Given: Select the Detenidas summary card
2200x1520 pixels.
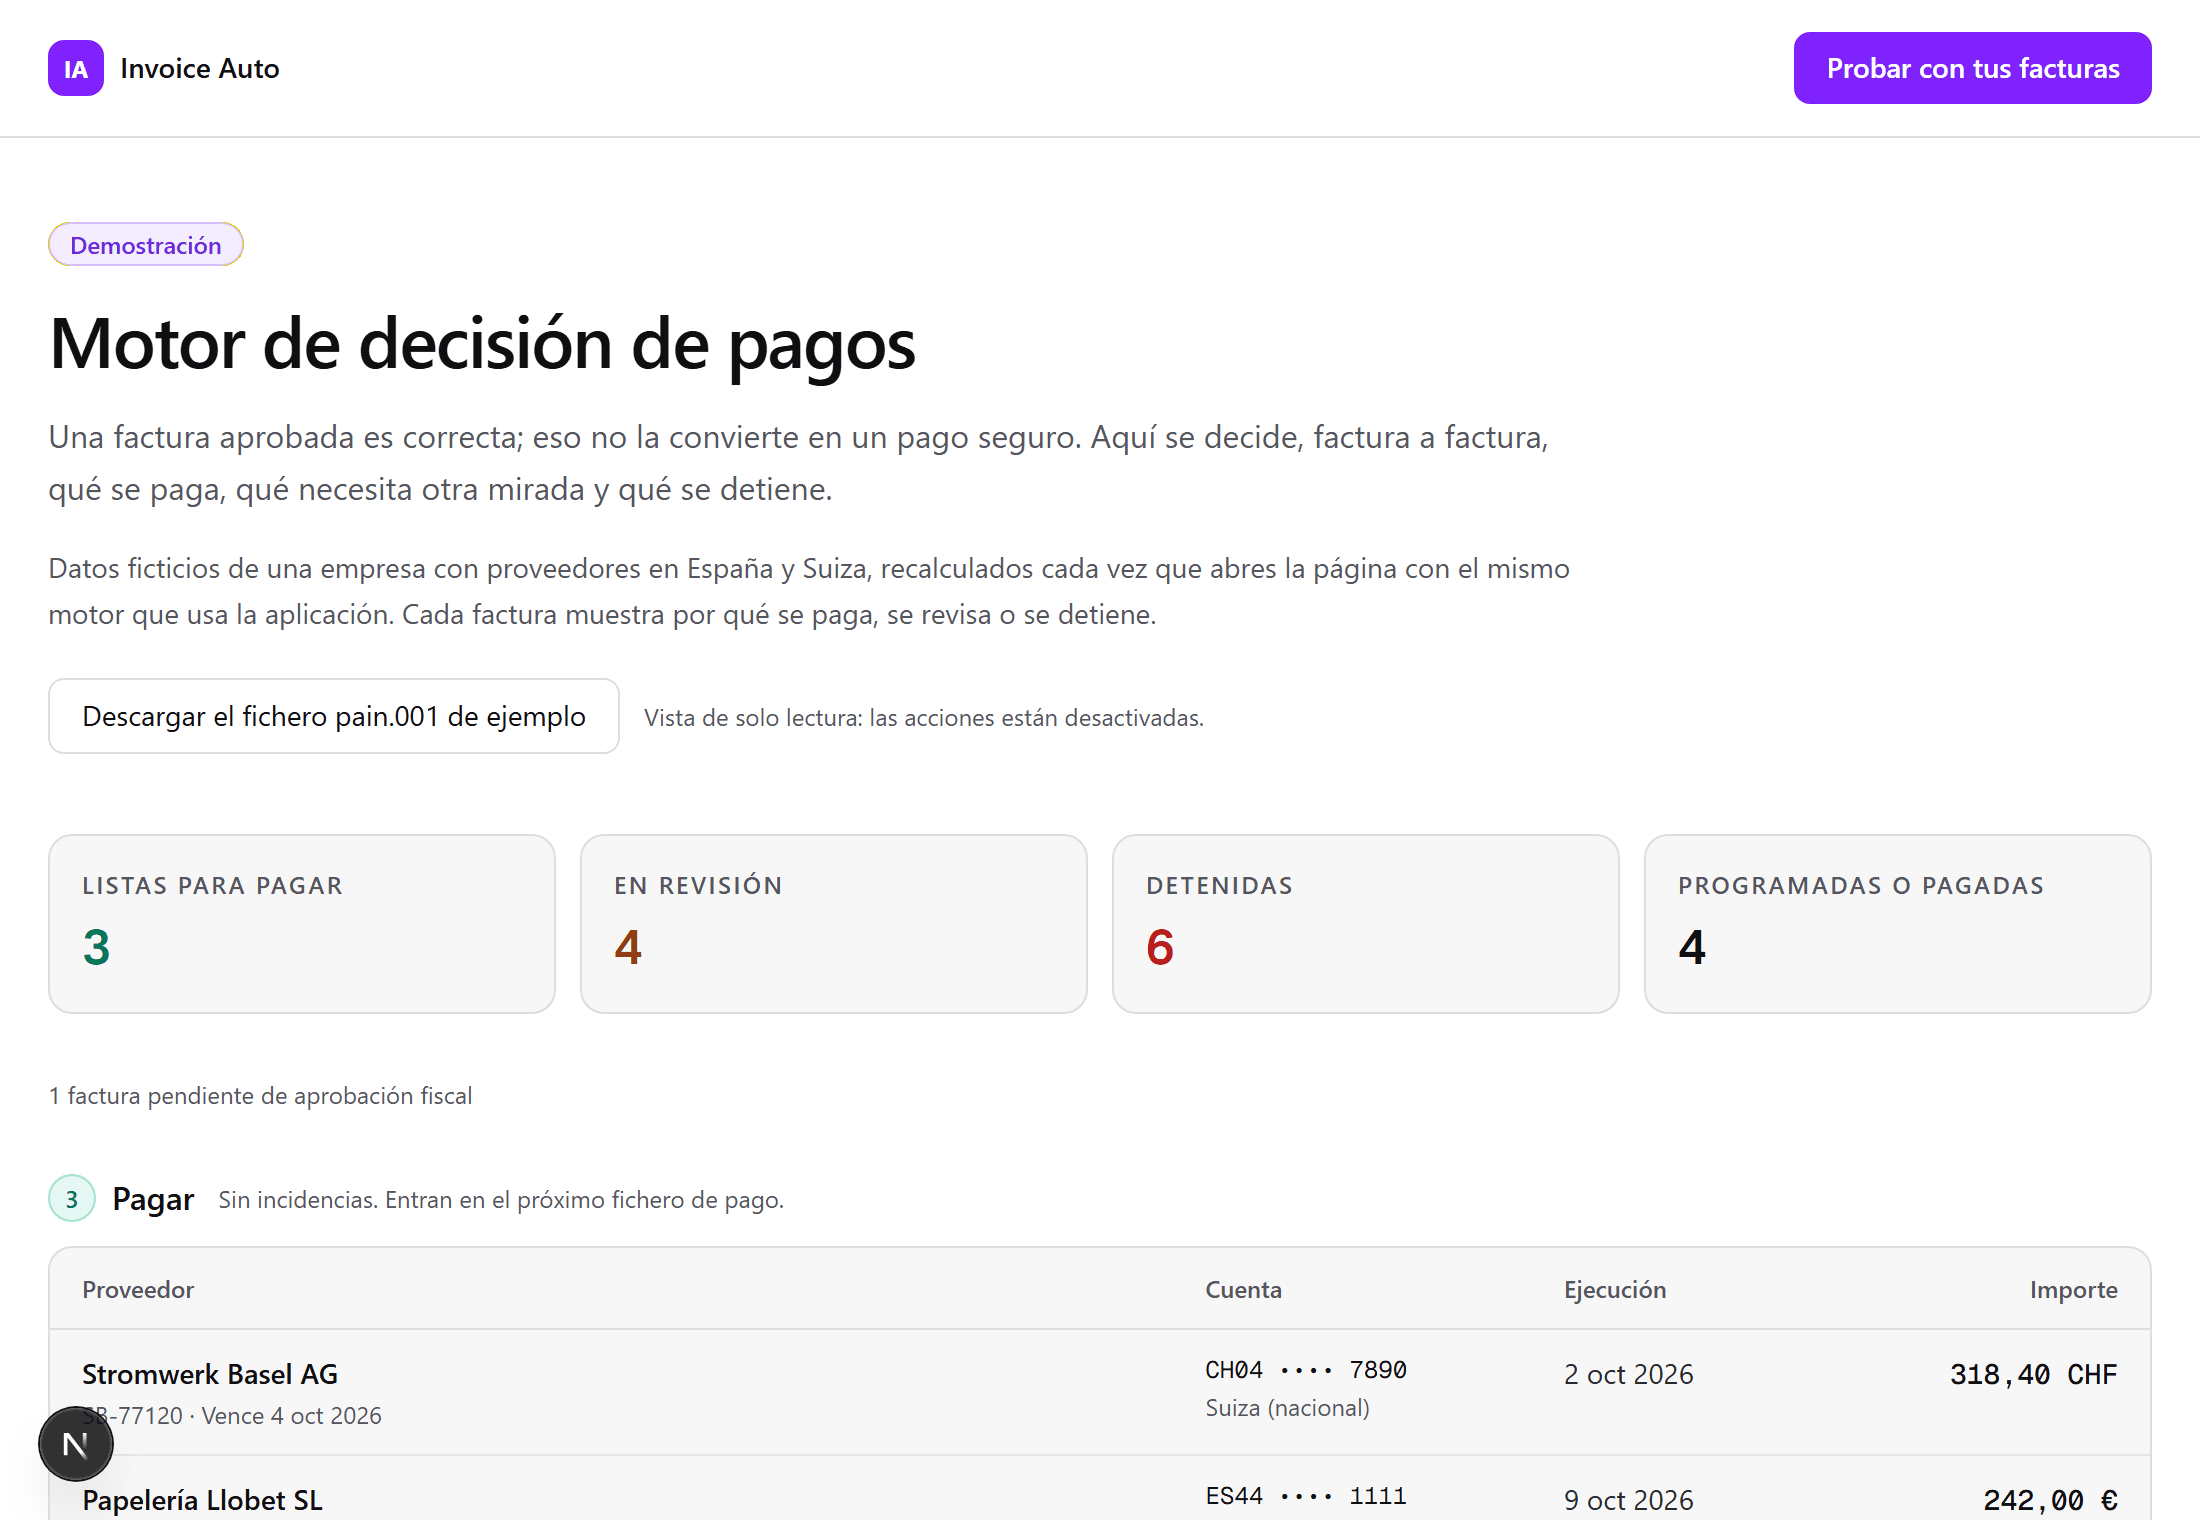Looking at the screenshot, I should click(x=1366, y=924).
